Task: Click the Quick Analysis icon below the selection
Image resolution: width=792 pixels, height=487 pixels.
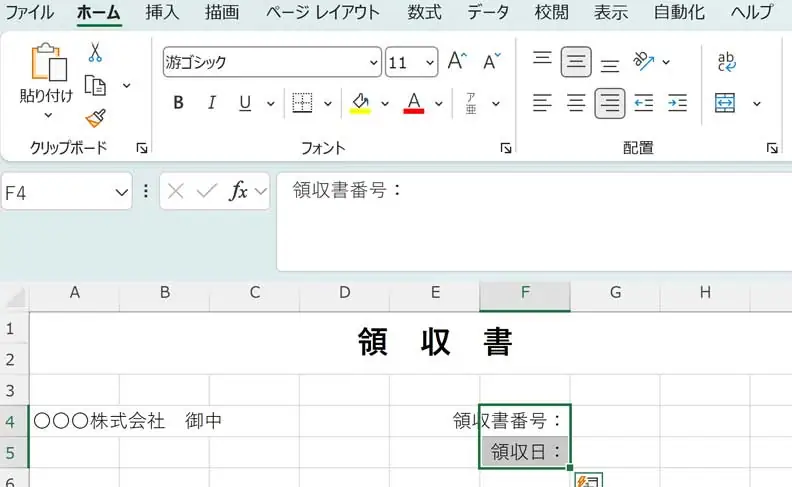Action: coord(588,480)
